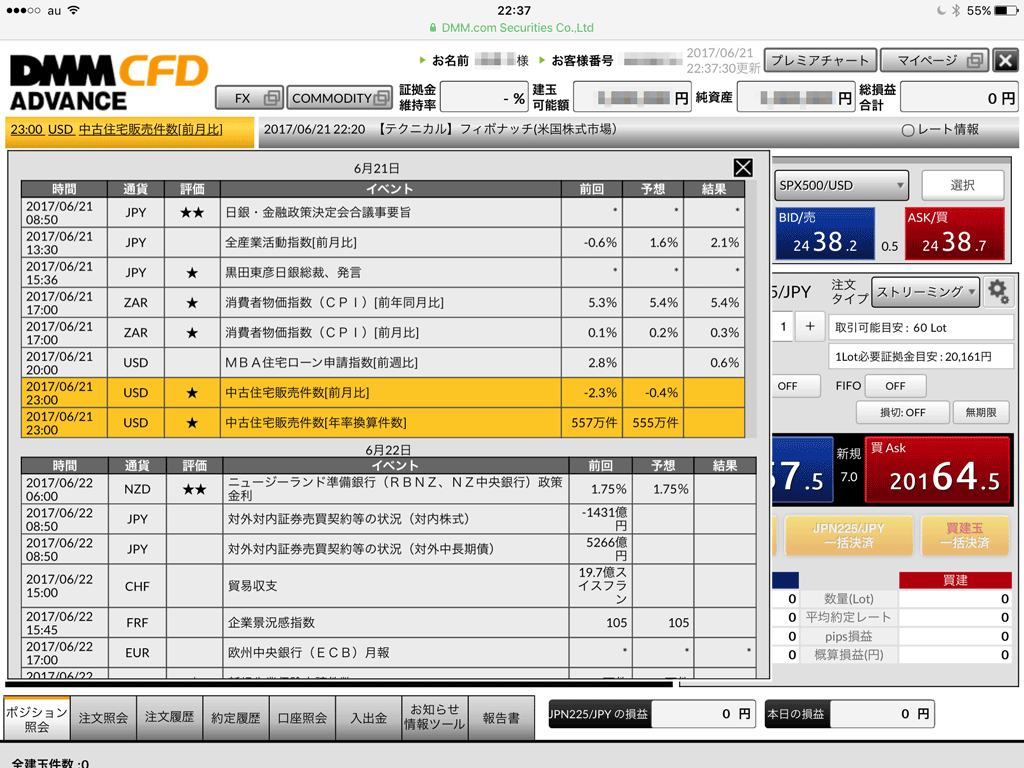Switch to 注文照会 tab
The image size is (1024, 768).
pyautogui.click(x=103, y=718)
